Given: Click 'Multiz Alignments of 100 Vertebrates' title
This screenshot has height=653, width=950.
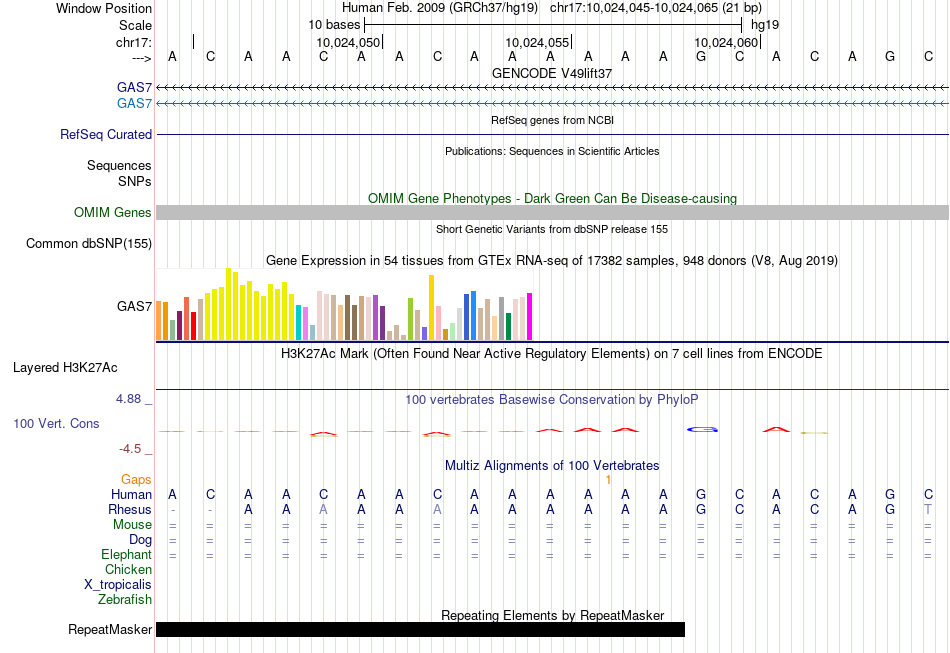Looking at the screenshot, I should [x=552, y=465].
